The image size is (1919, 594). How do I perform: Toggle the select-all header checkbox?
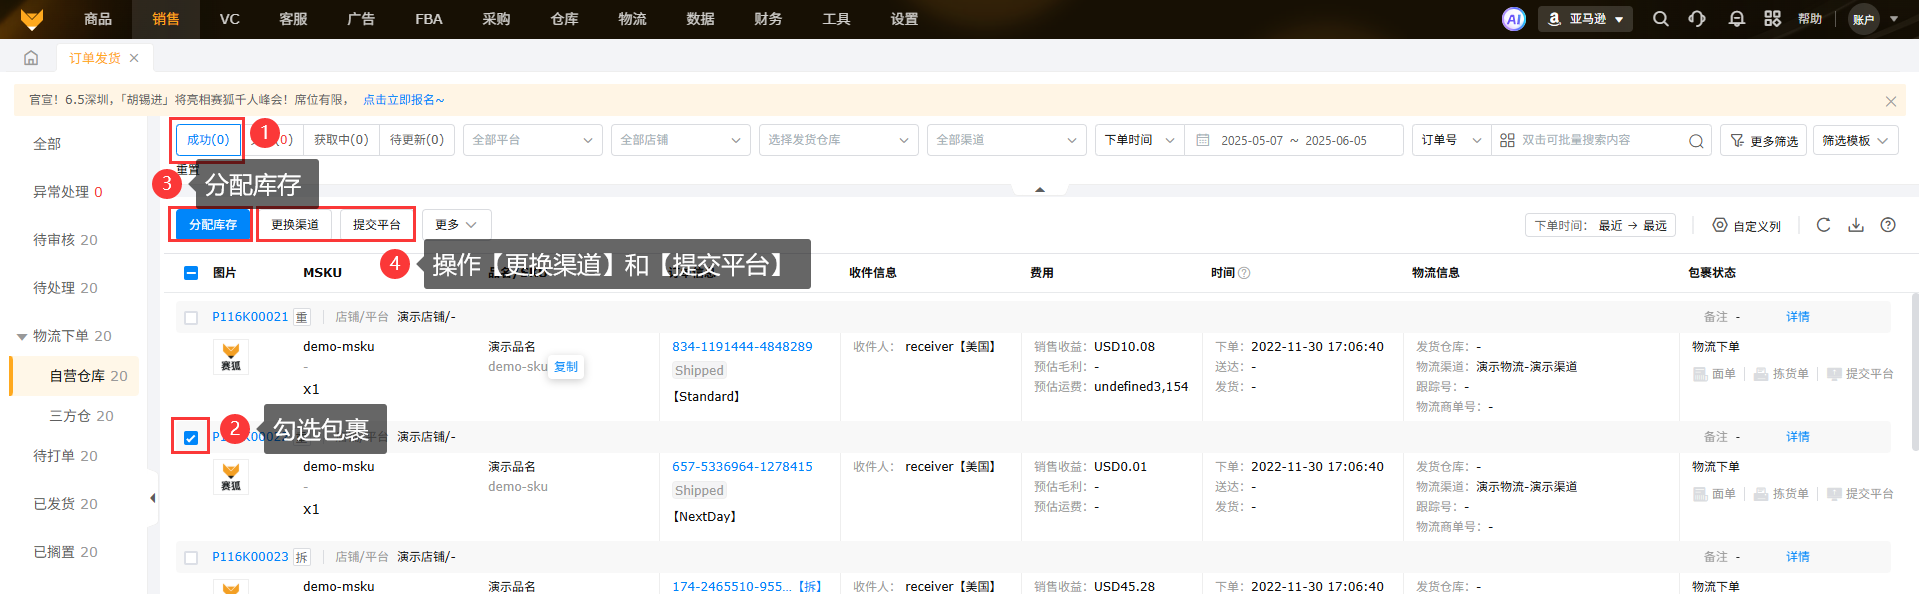(191, 273)
